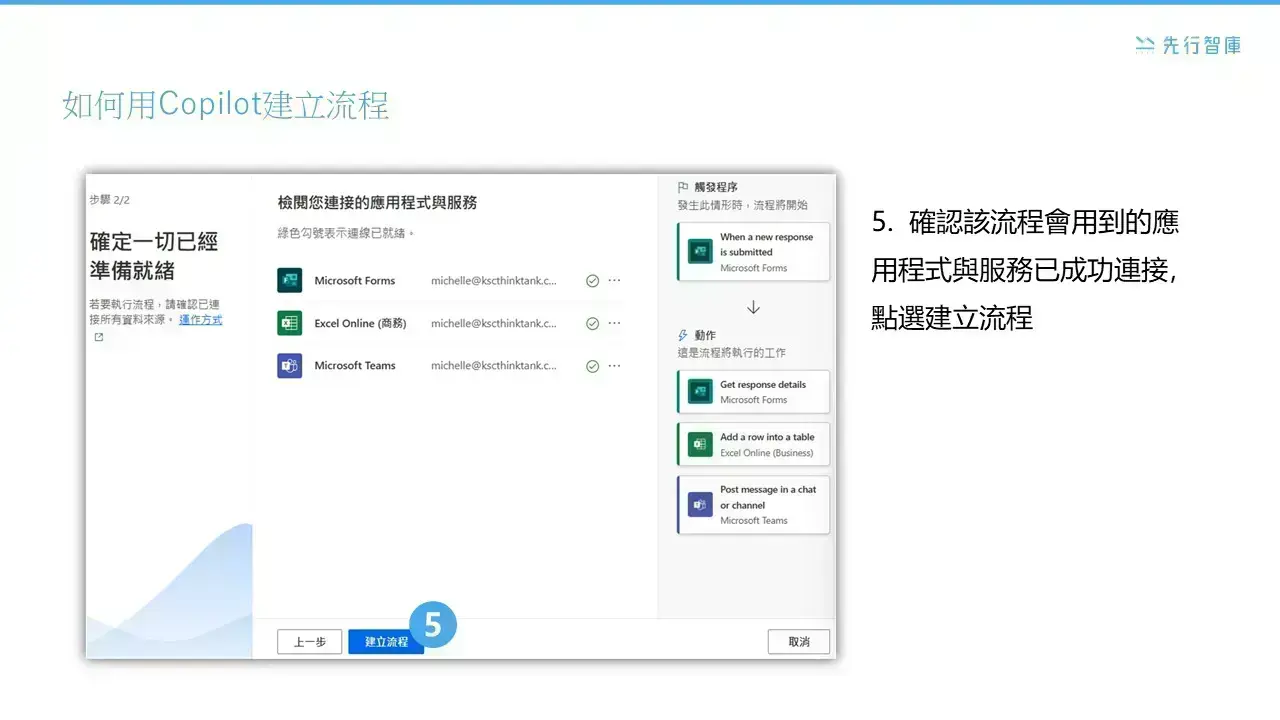Select 'Post message in a chat or channel' card
This screenshot has height=720, width=1280.
pyautogui.click(x=754, y=505)
